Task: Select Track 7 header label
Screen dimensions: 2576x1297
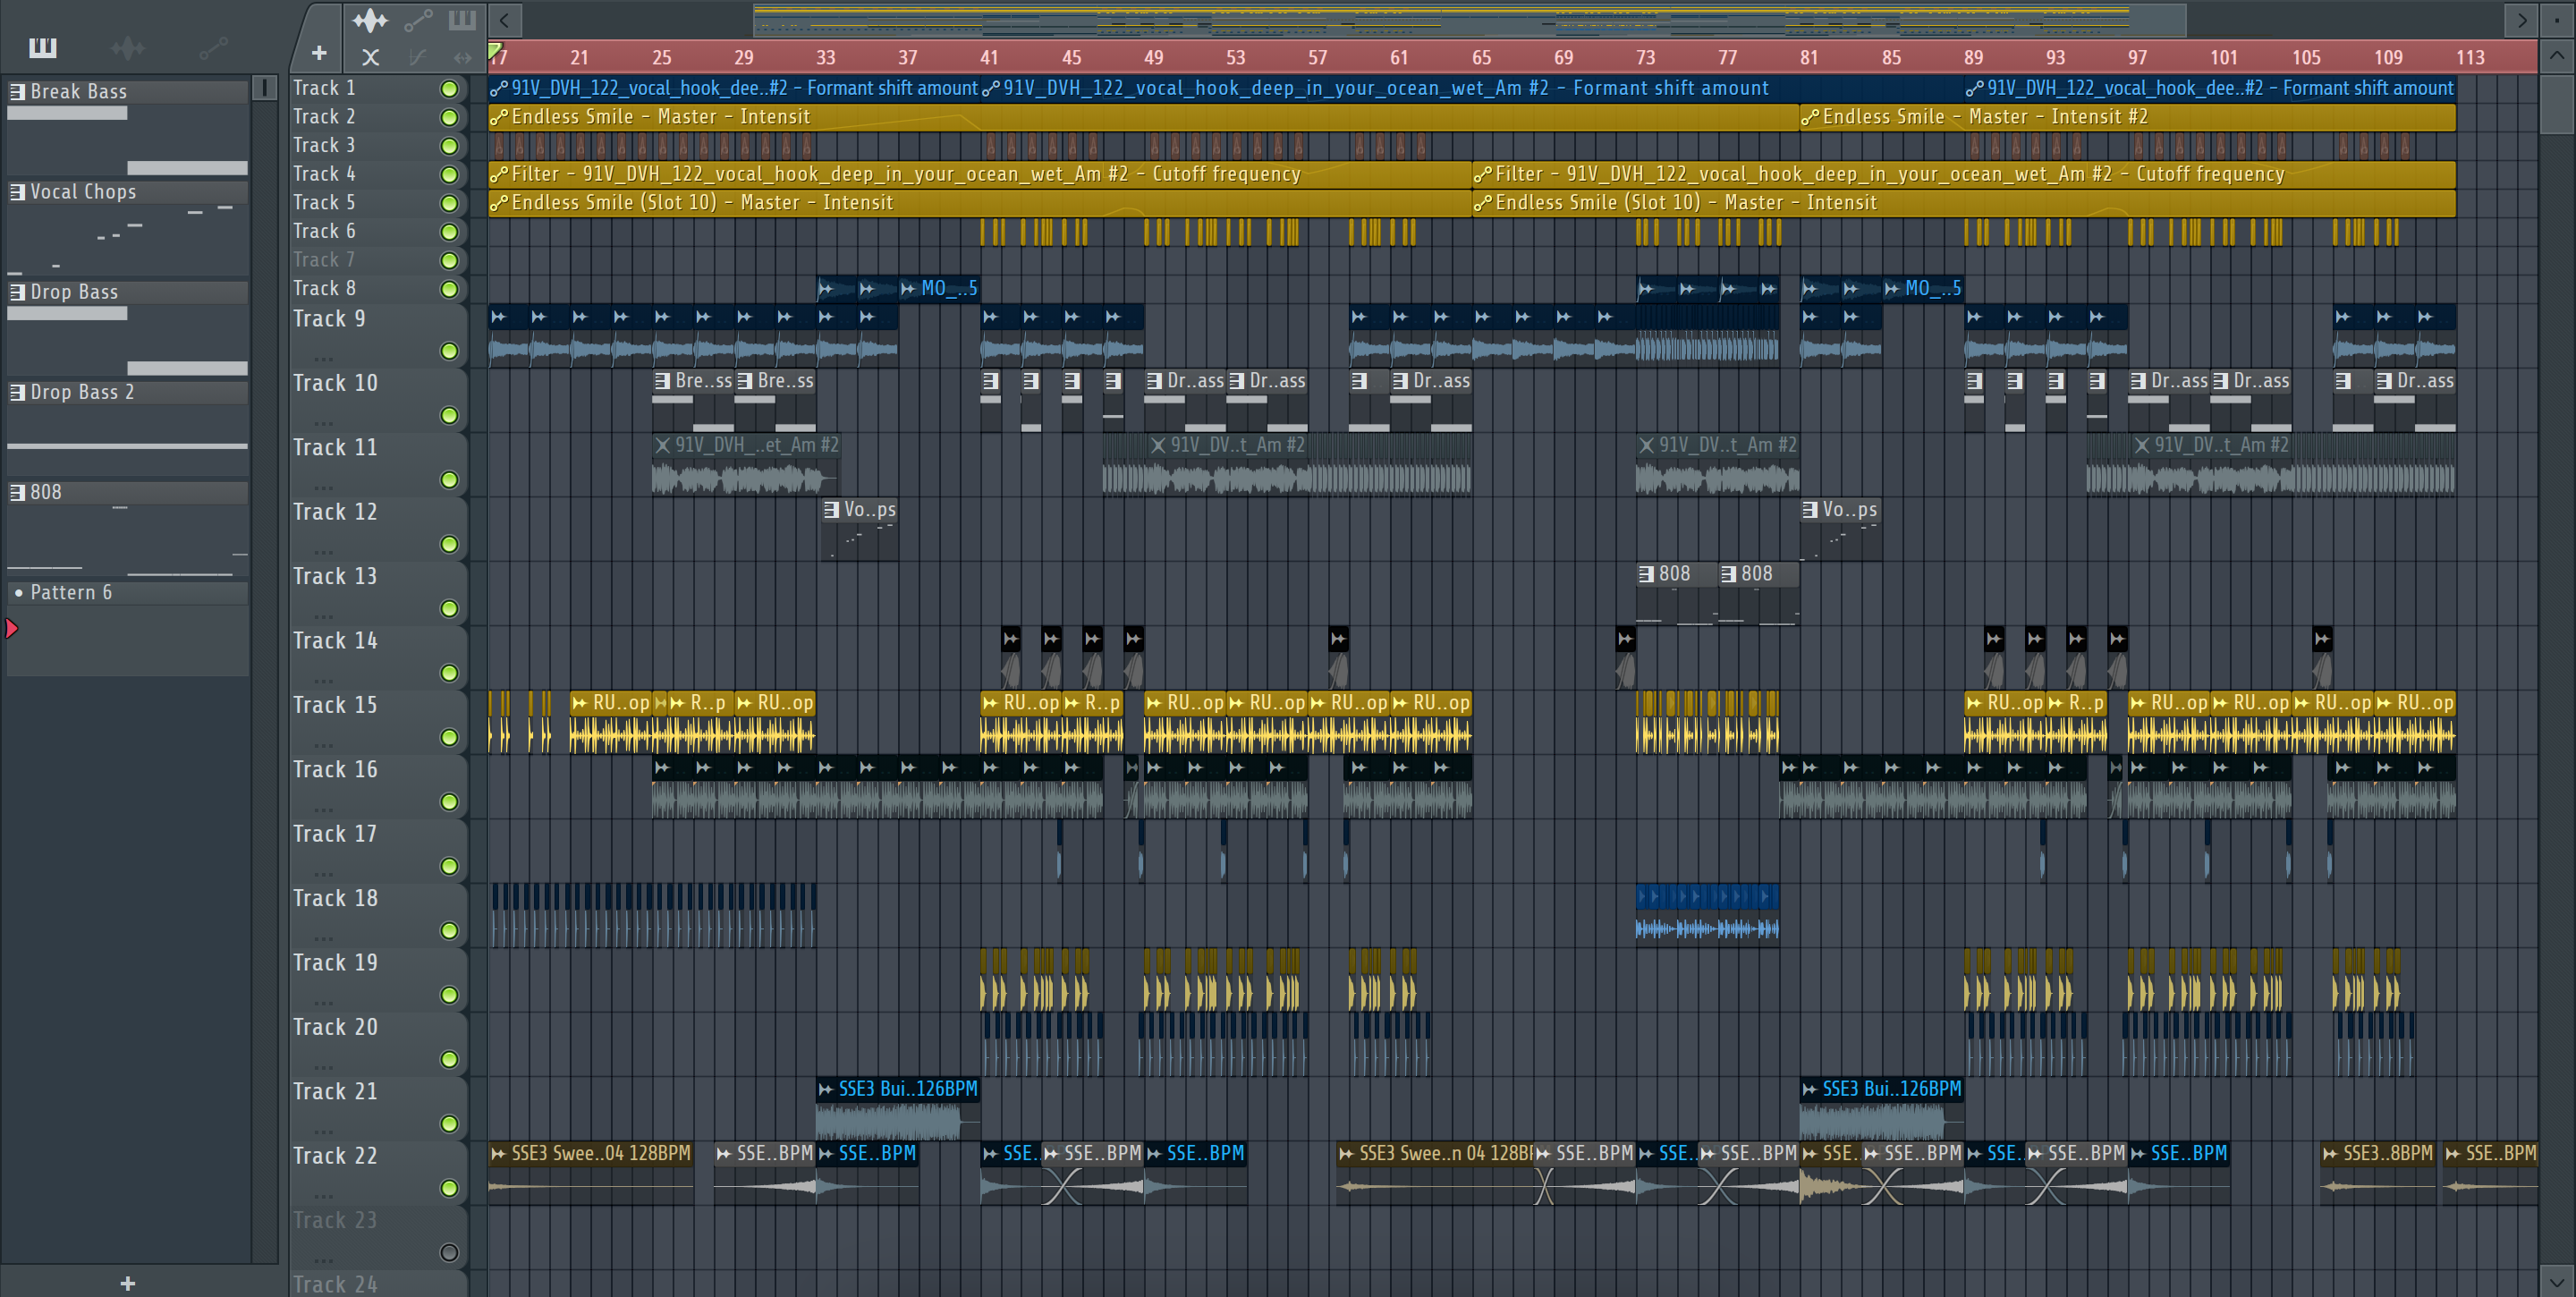Action: click(324, 260)
